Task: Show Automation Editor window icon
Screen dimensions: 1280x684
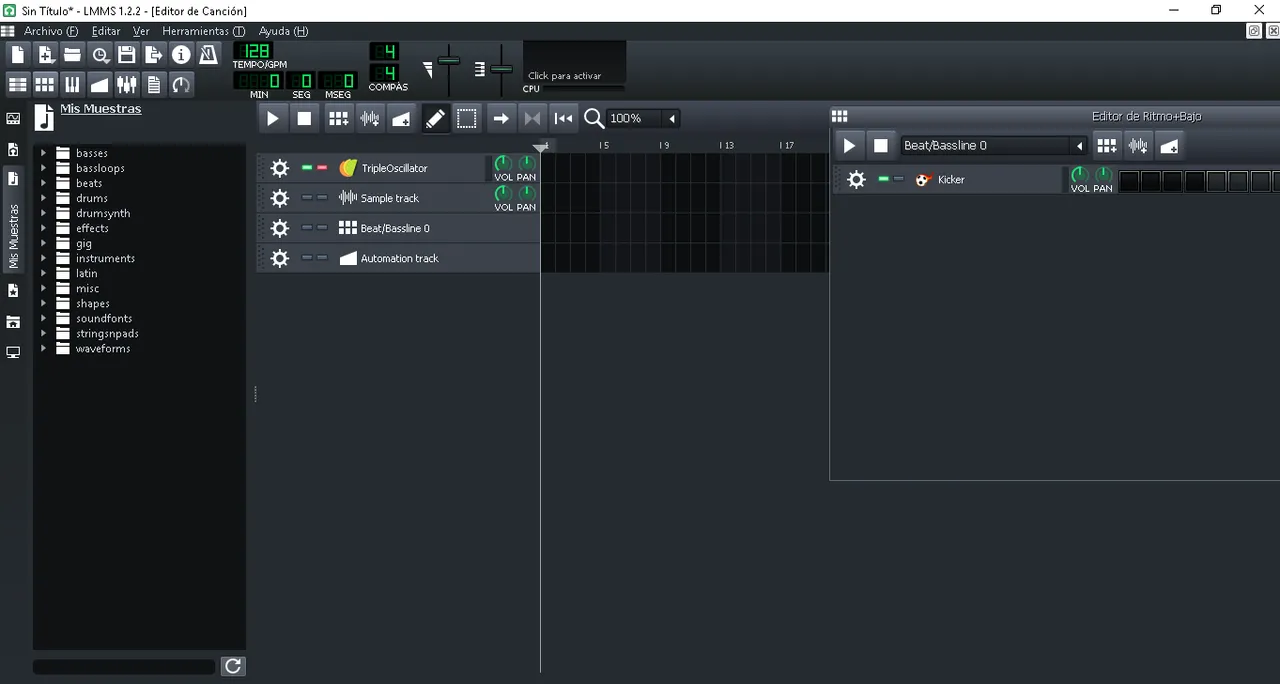Action: click(x=100, y=84)
